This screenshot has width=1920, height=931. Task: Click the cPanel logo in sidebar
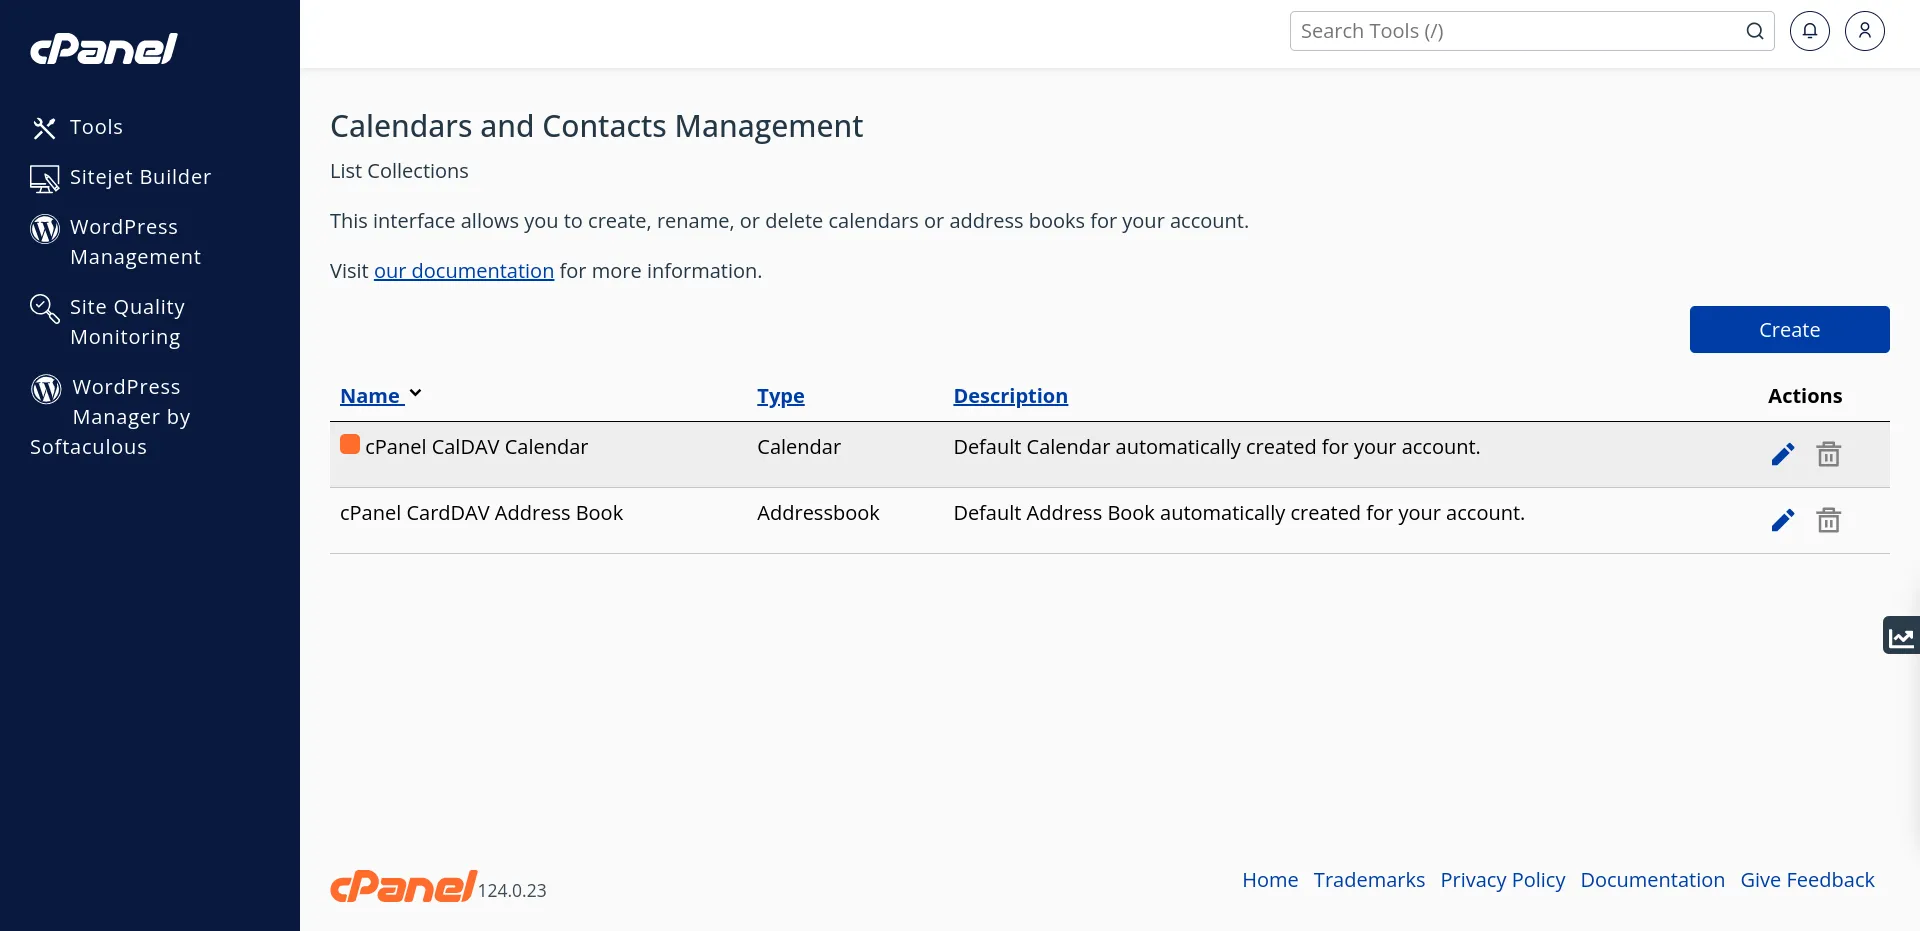pyautogui.click(x=104, y=48)
